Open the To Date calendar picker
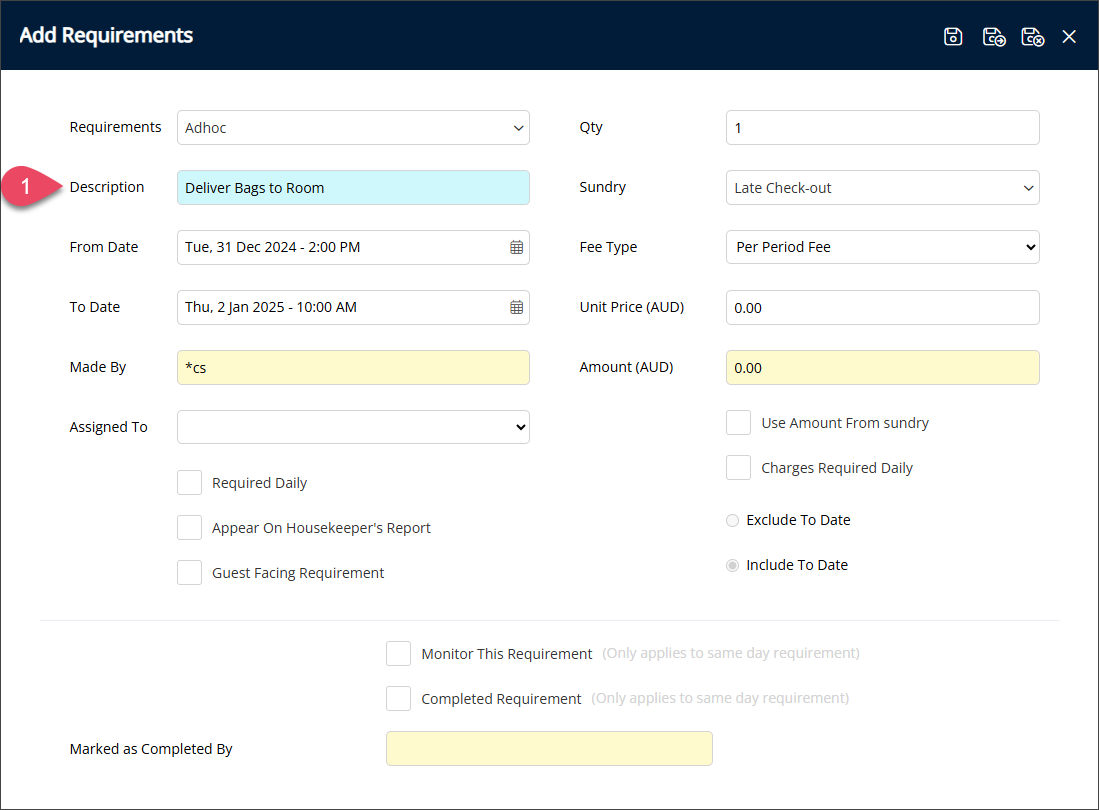The image size is (1099, 810). [517, 308]
